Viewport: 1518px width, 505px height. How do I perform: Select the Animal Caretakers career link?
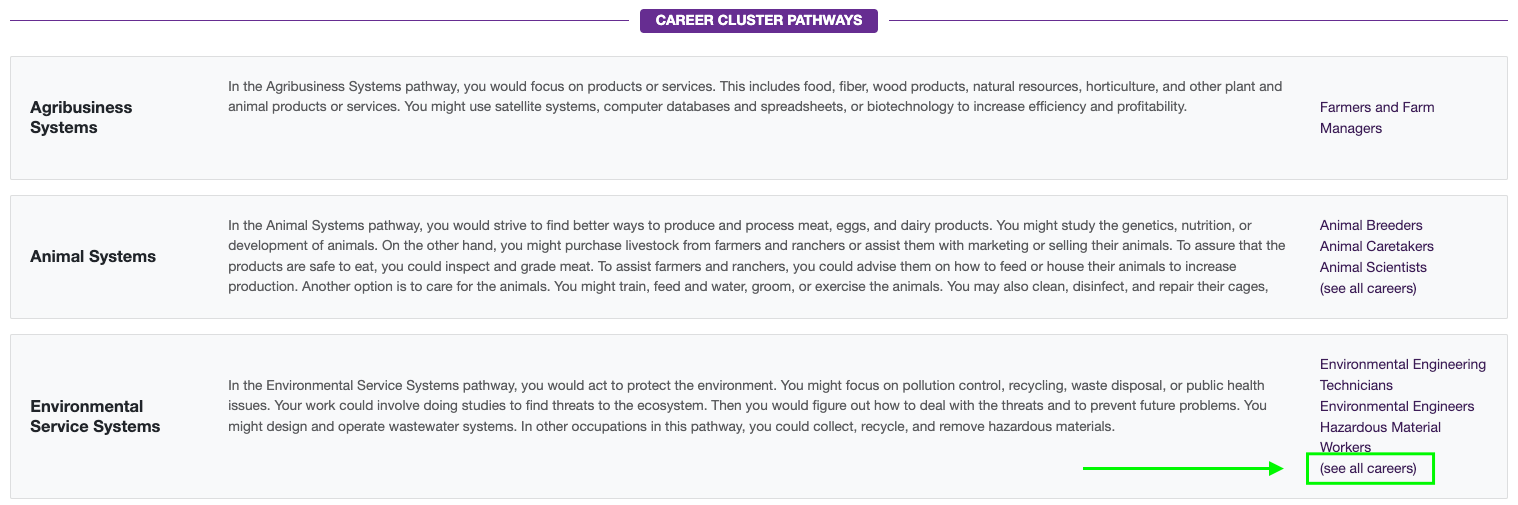[x=1377, y=246]
